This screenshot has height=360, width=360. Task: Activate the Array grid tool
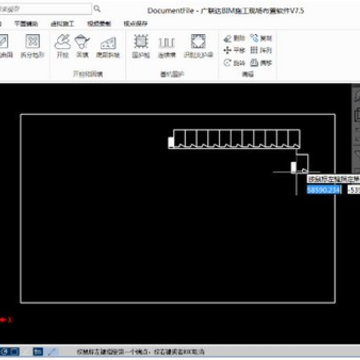(x=261, y=51)
